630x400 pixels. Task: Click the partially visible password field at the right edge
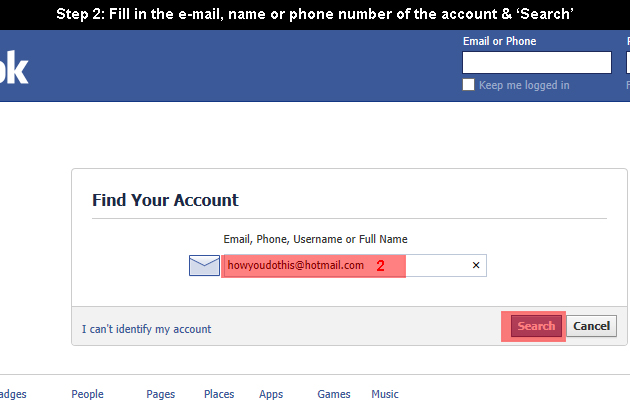628,62
